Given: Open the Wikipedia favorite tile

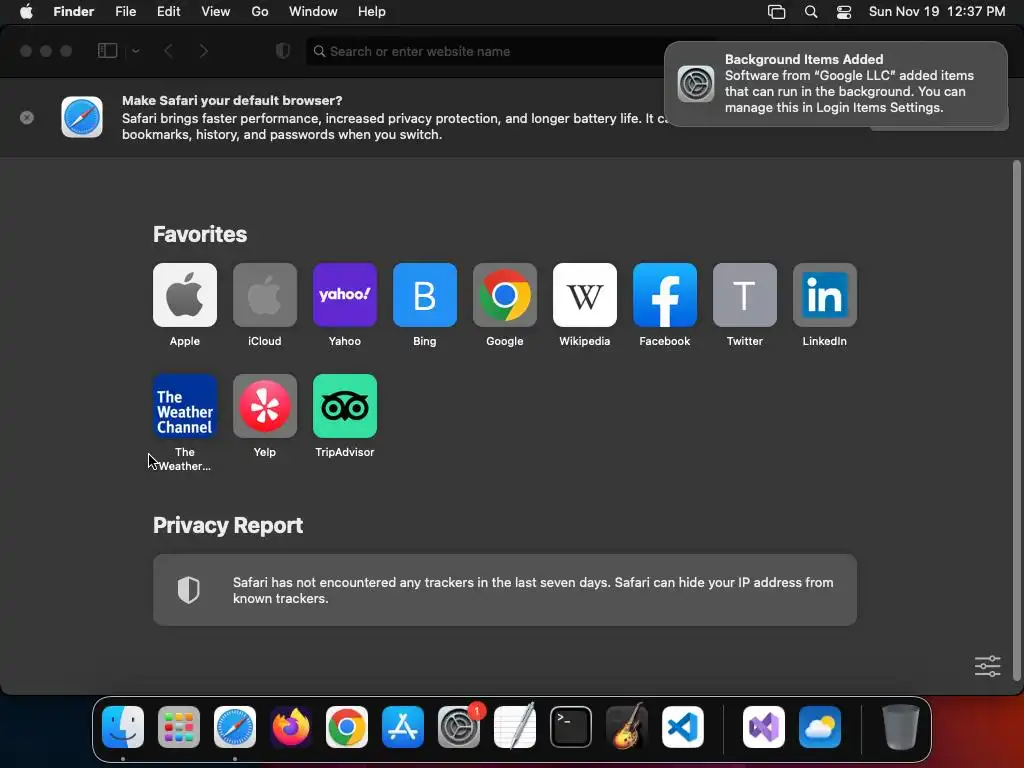Looking at the screenshot, I should [584, 295].
